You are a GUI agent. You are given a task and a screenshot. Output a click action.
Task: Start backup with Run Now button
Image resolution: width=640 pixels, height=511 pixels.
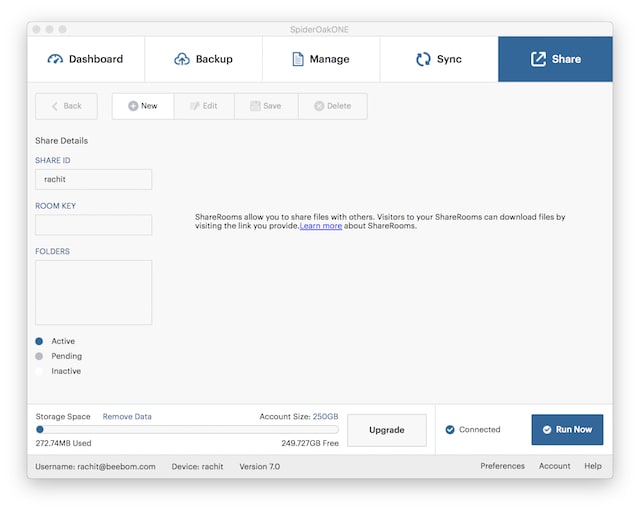(x=567, y=430)
